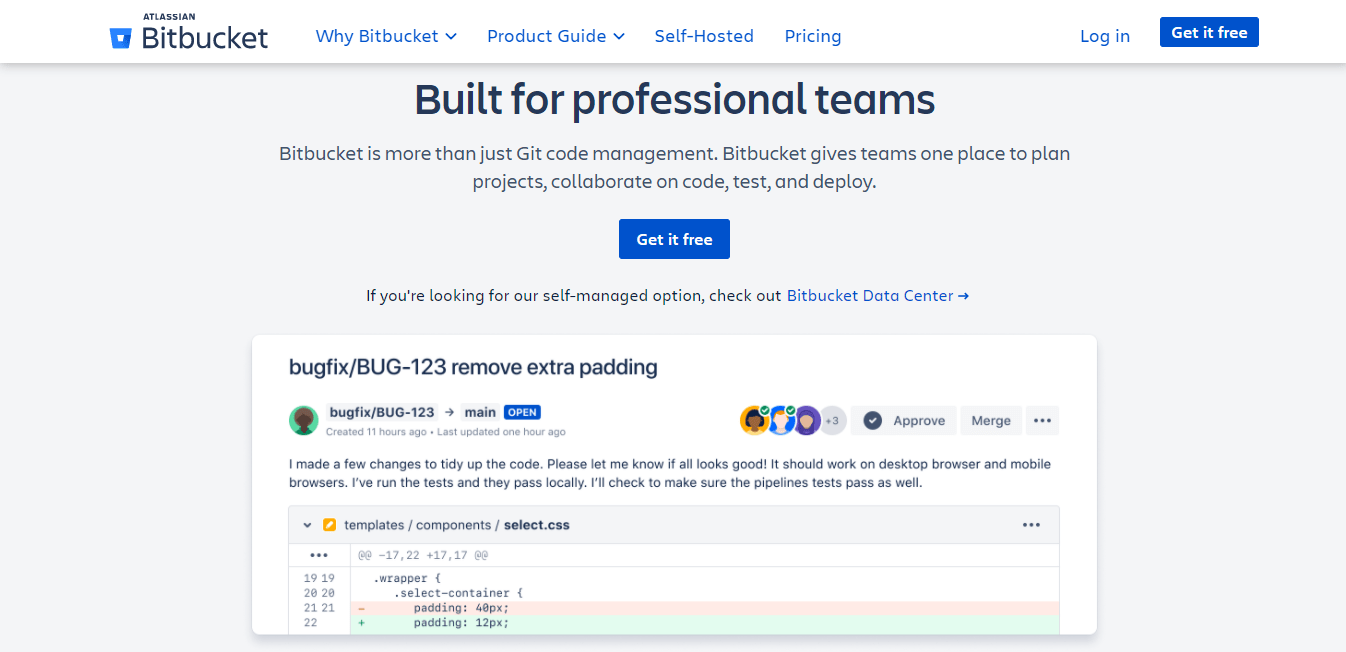Open the Pricing page
The image size is (1346, 652).
coord(813,36)
